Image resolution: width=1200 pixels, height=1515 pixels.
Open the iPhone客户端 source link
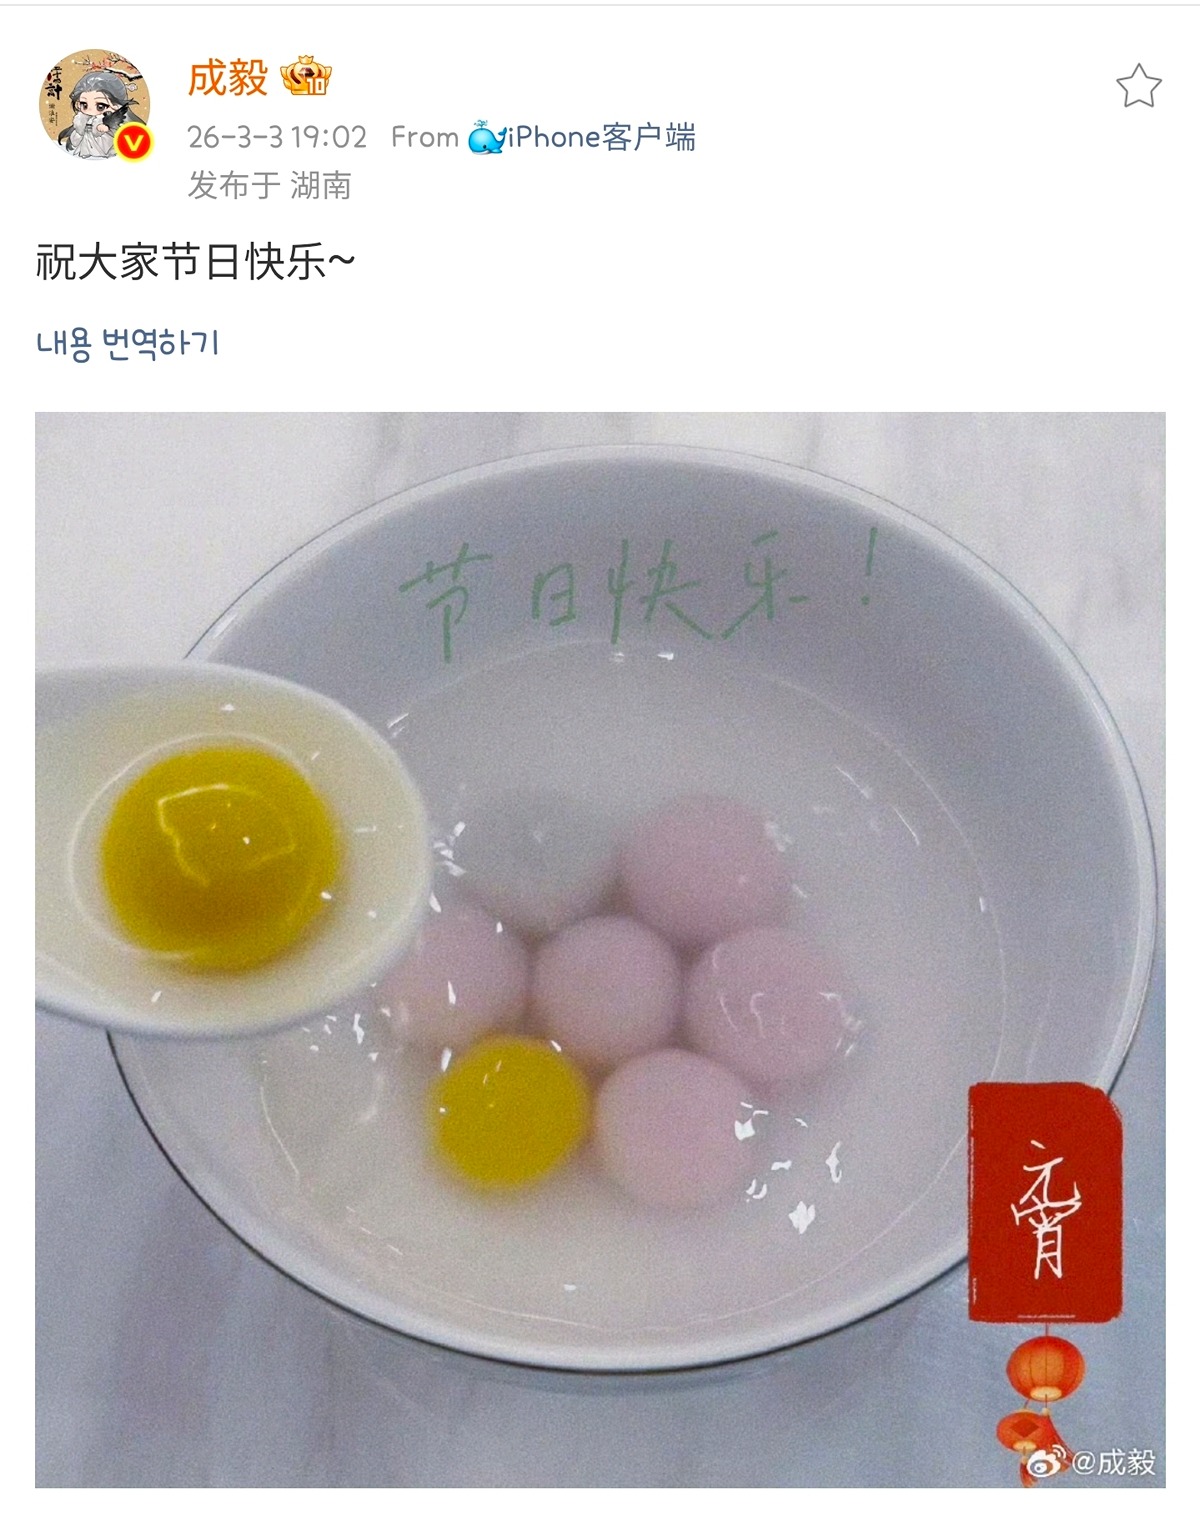coord(601,137)
